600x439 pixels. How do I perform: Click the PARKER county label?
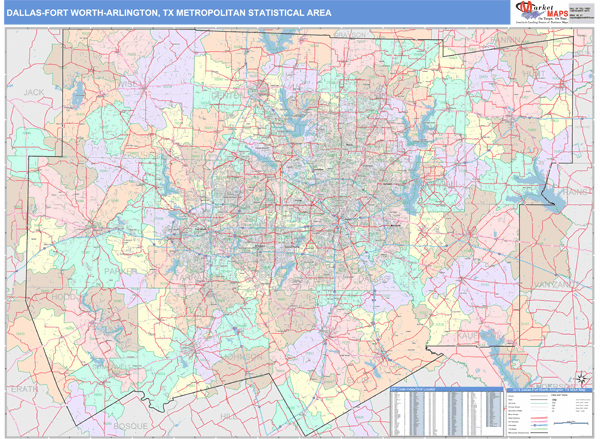(121, 271)
